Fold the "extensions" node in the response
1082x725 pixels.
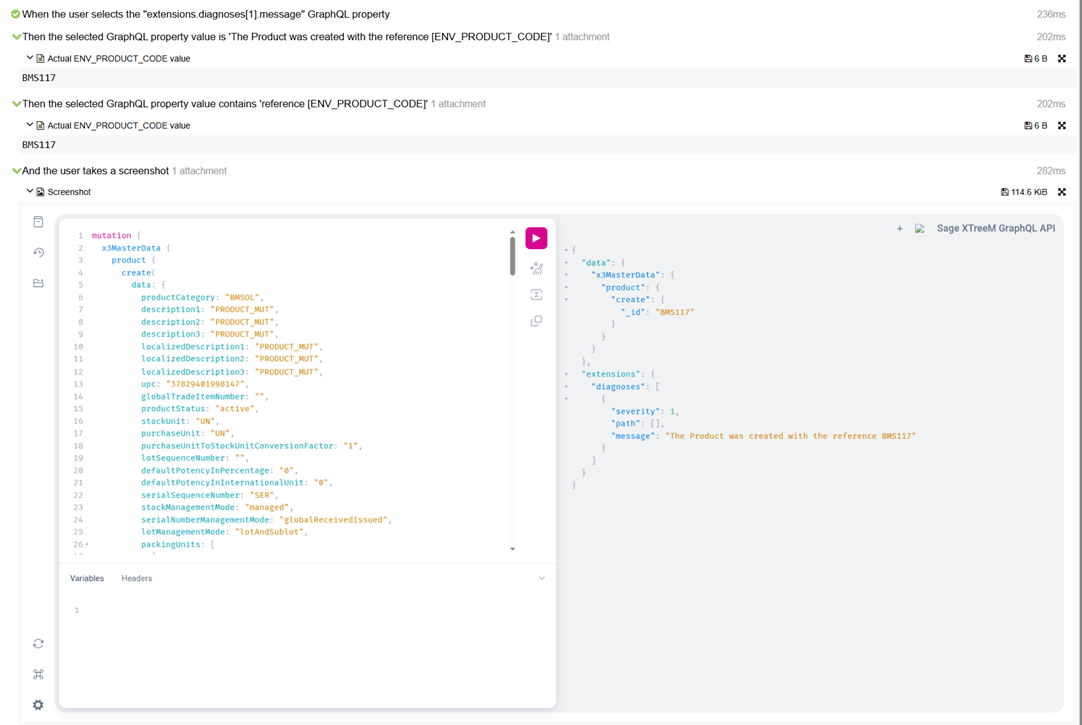point(566,374)
